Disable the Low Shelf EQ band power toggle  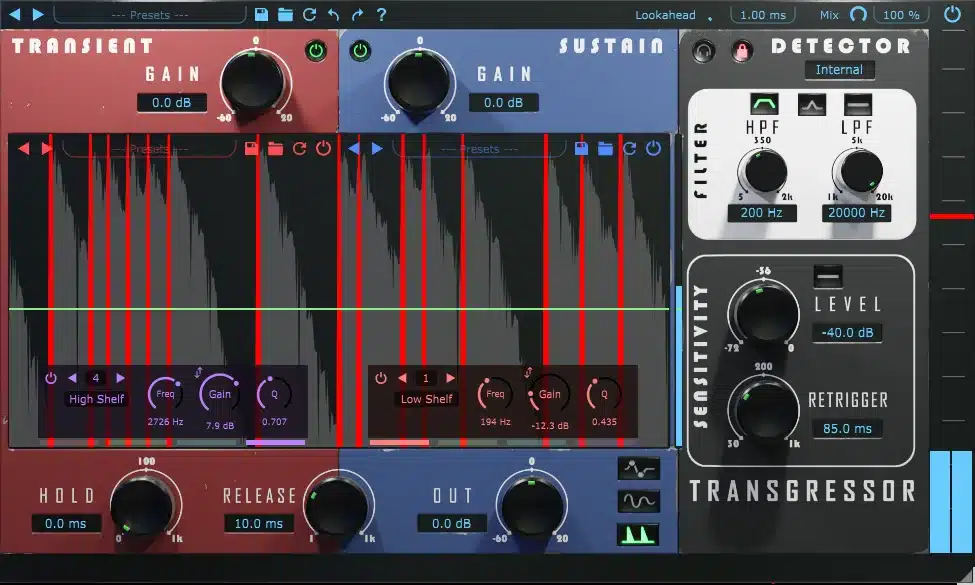[x=380, y=379]
